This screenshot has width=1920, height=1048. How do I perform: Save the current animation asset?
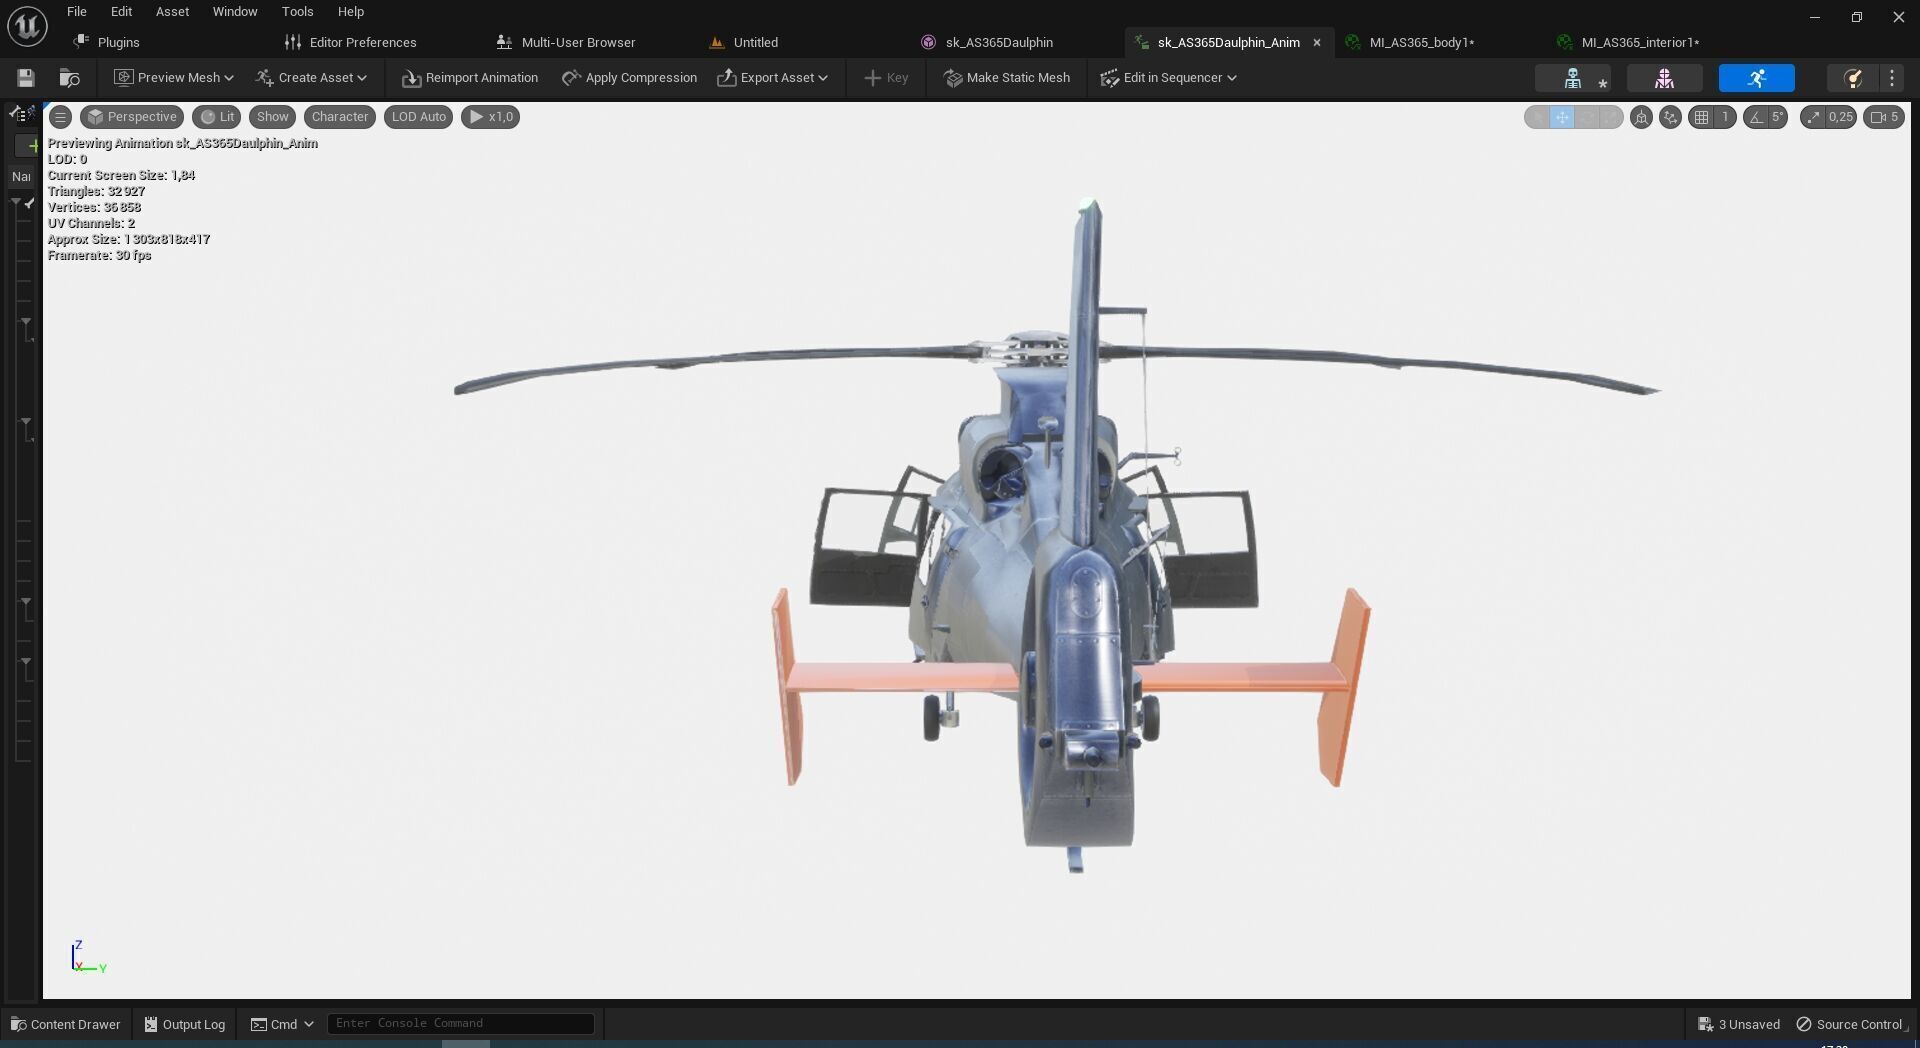tap(26, 78)
